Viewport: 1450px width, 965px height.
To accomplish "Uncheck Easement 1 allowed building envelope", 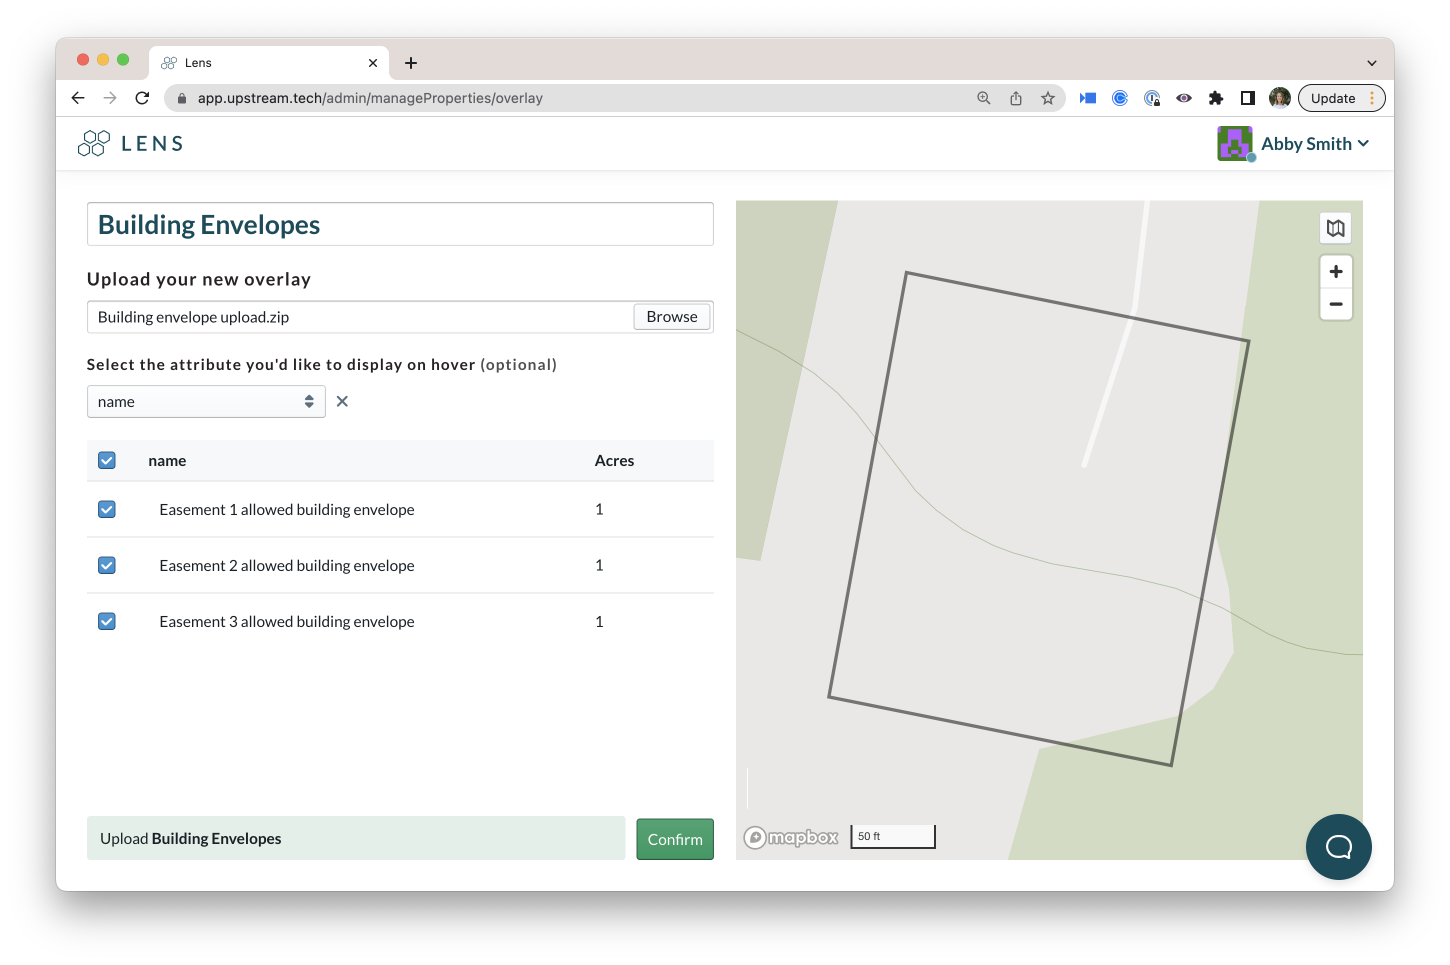I will point(106,509).
